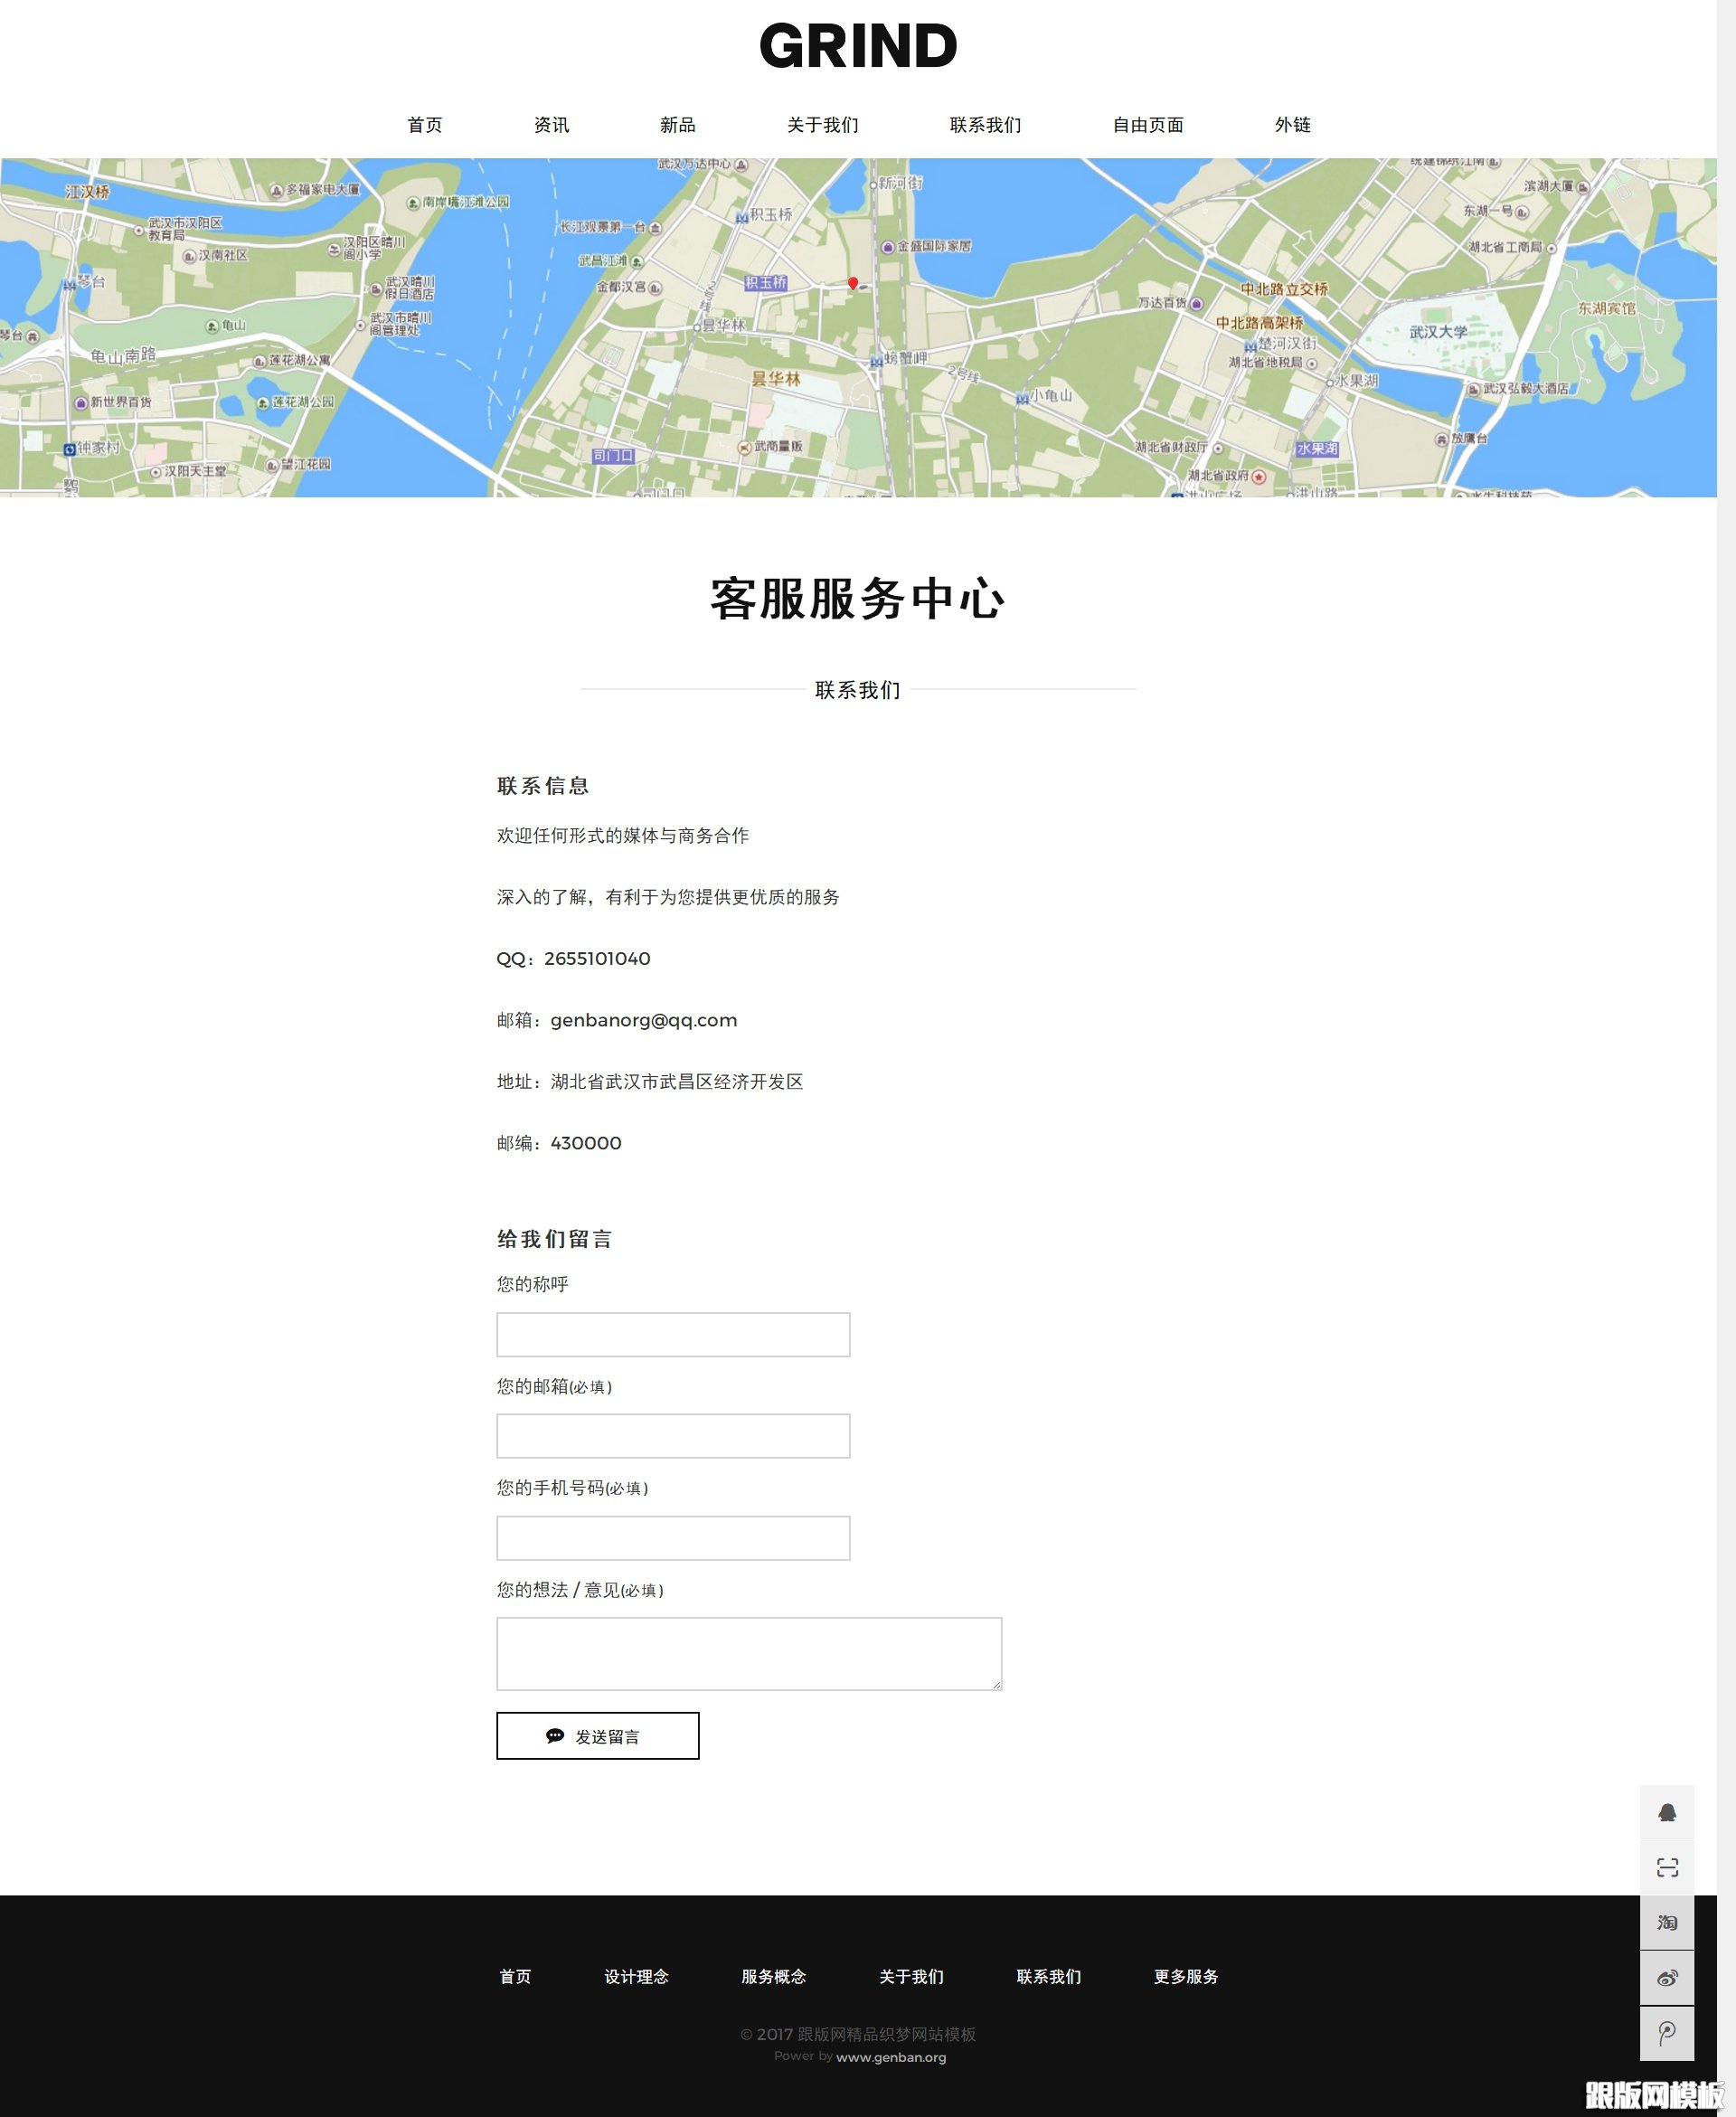
Task: Select the 新品 menu item
Action: 678,124
